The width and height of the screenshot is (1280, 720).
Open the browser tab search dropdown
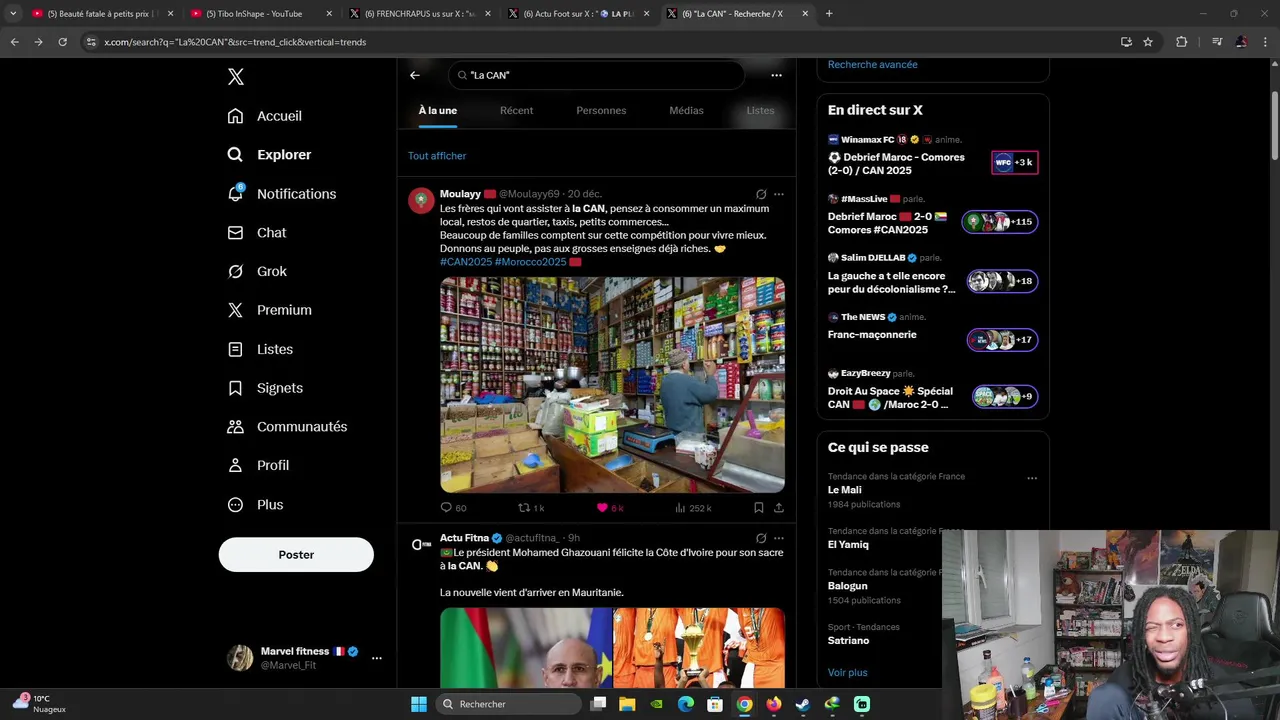tap(13, 14)
